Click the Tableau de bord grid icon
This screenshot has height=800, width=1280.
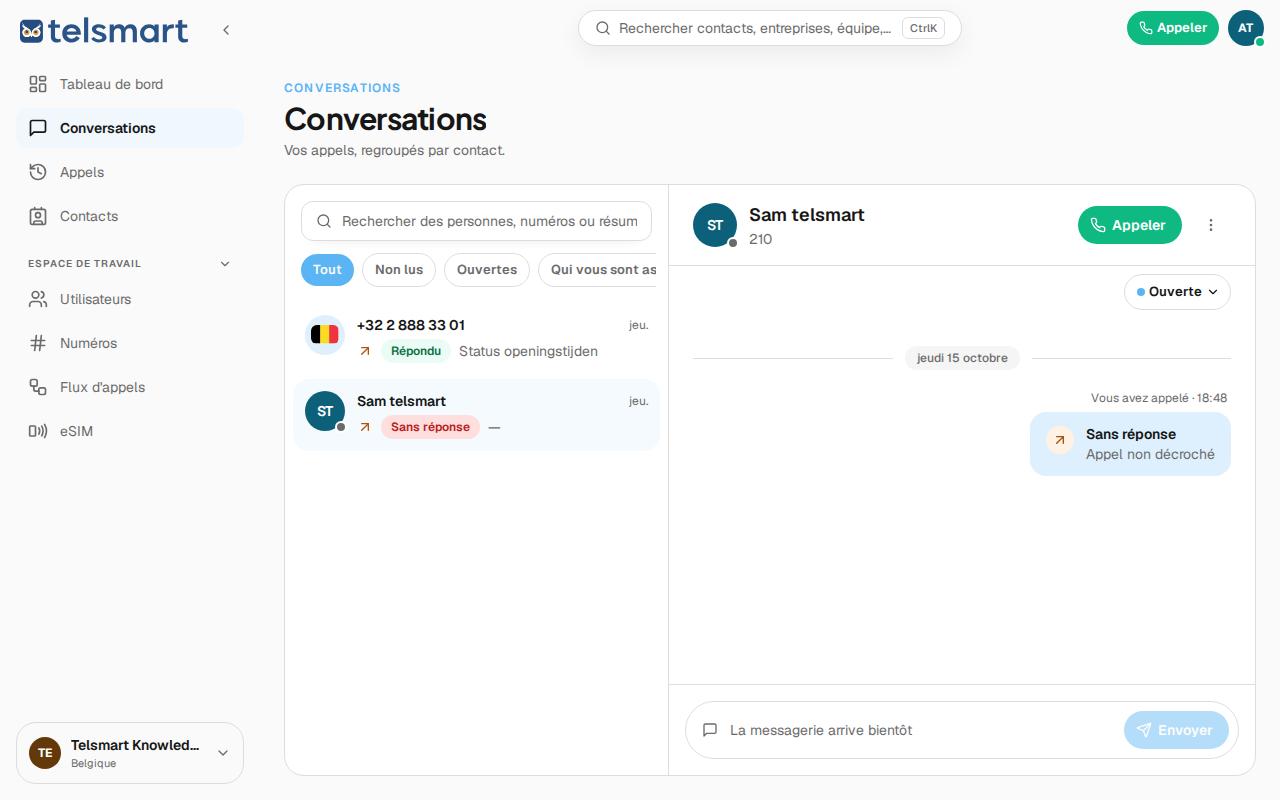[x=38, y=84]
